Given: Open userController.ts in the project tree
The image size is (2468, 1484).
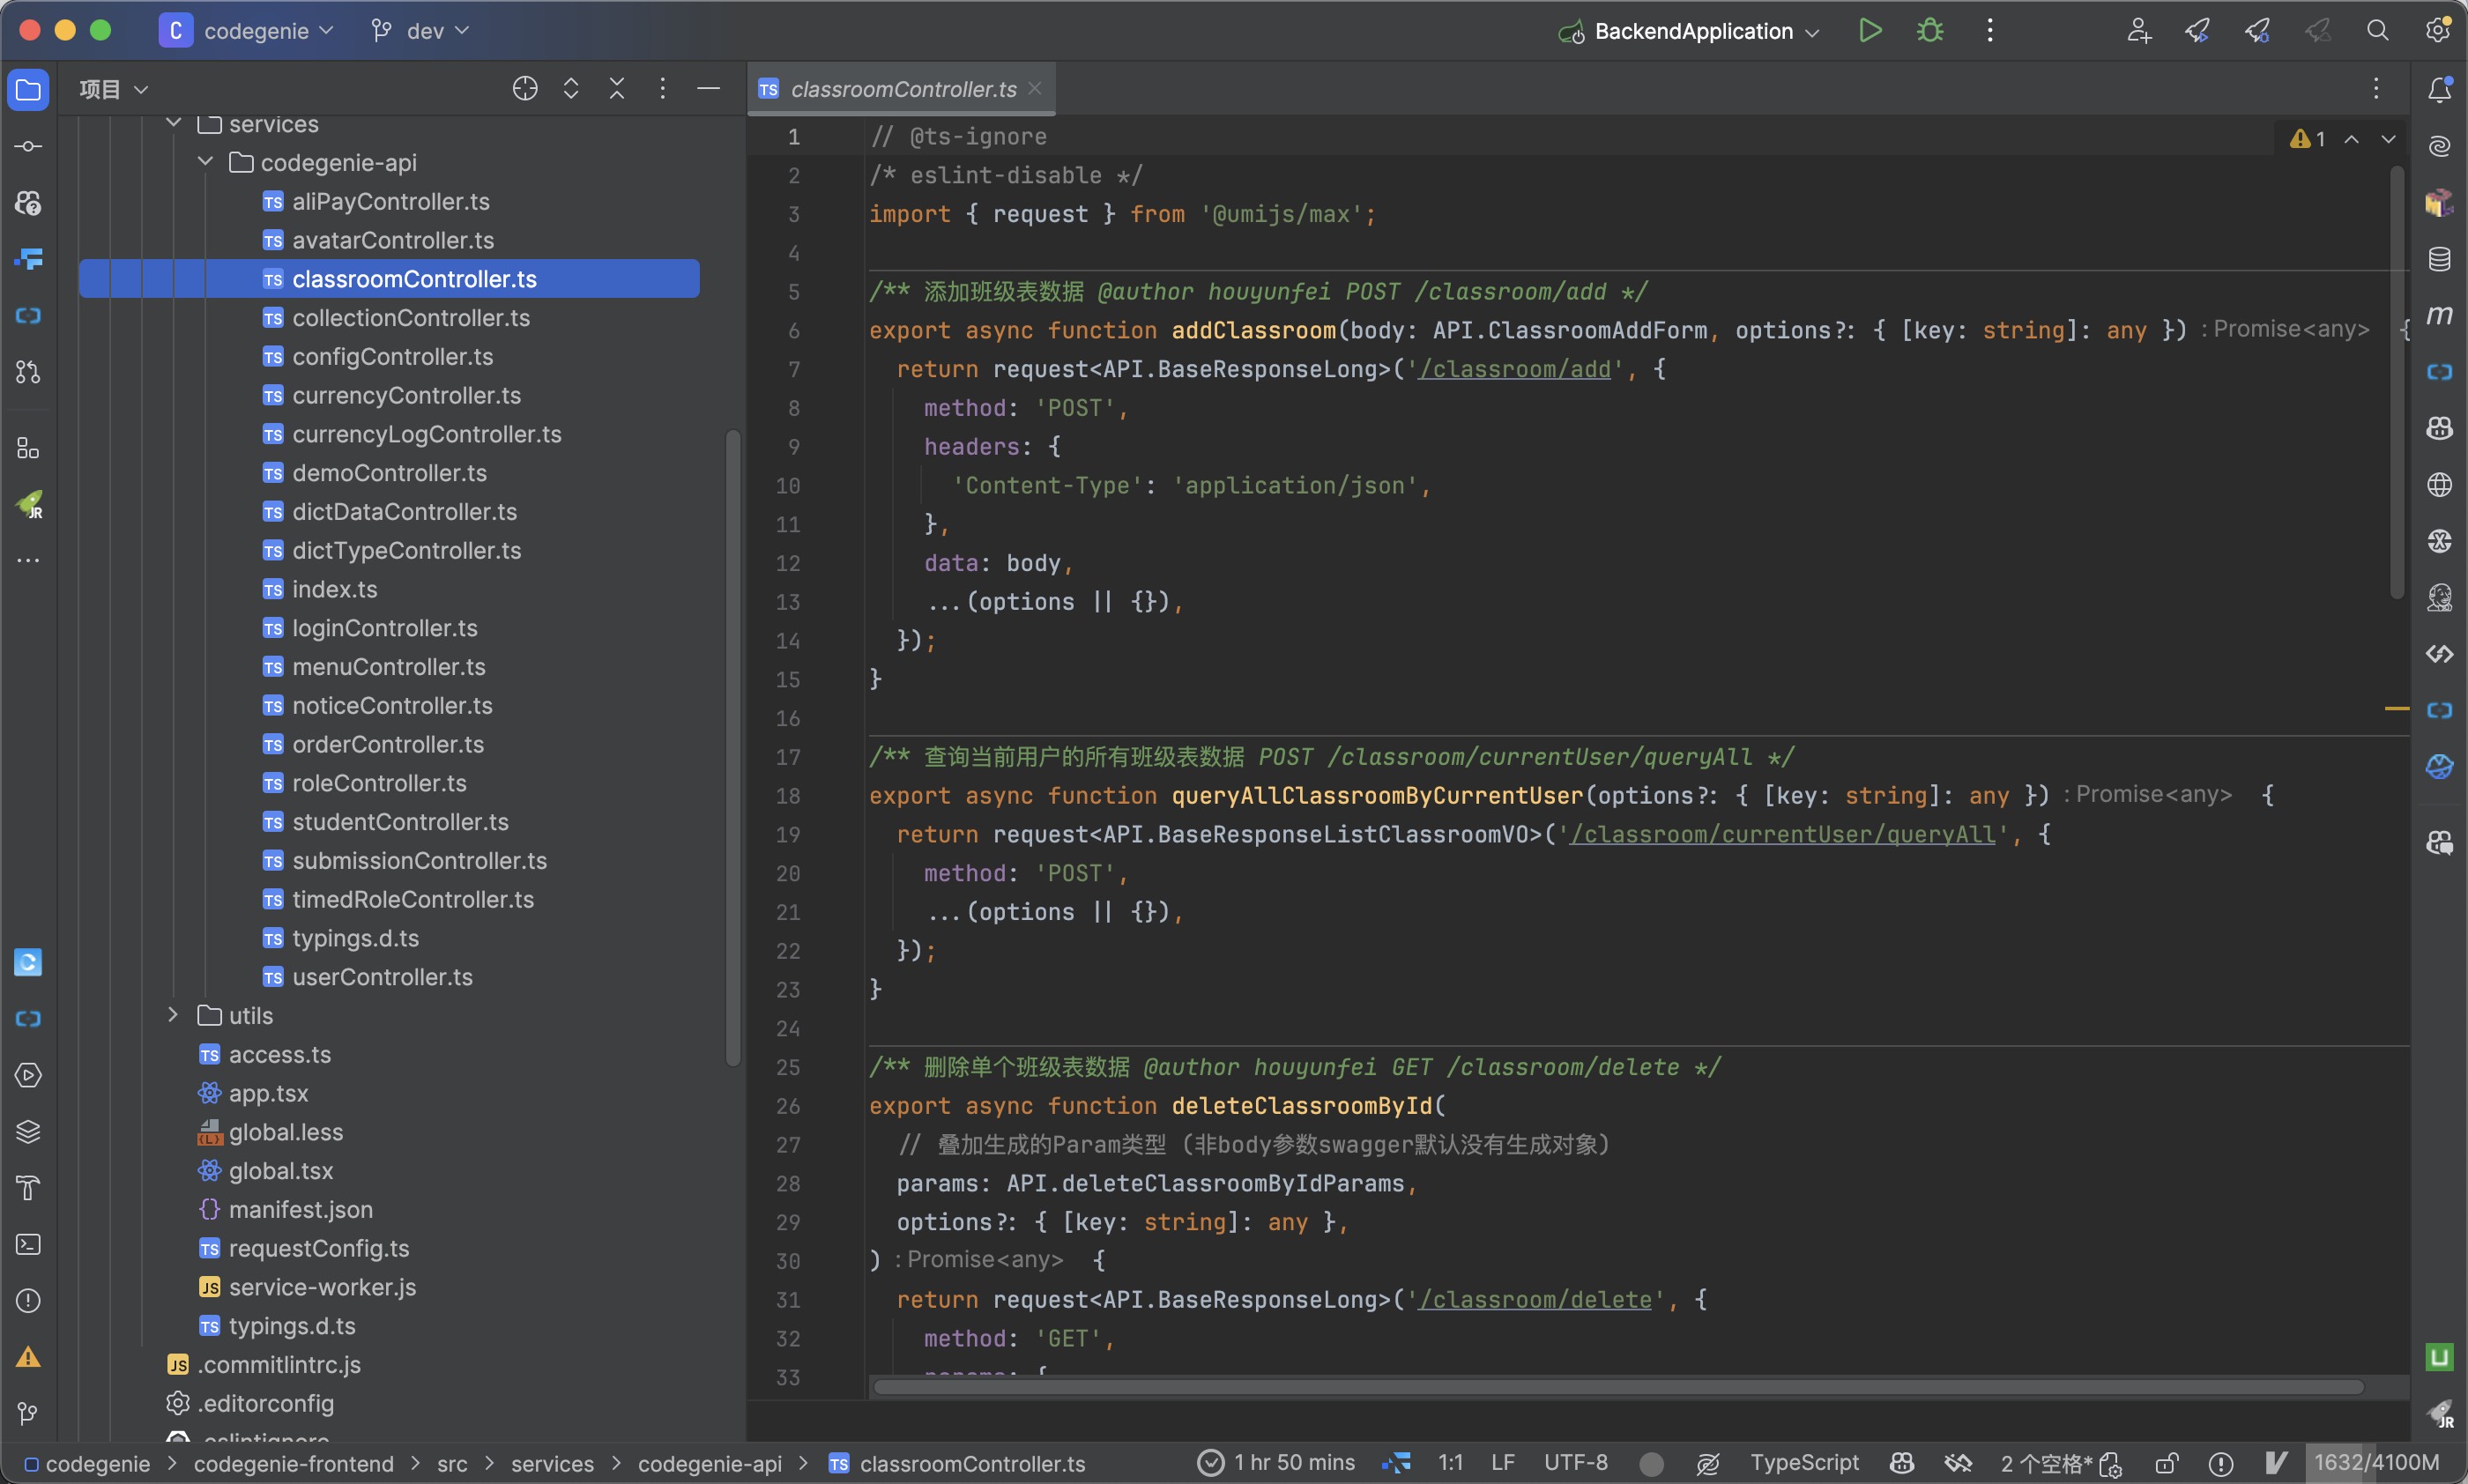Looking at the screenshot, I should pyautogui.click(x=382, y=977).
